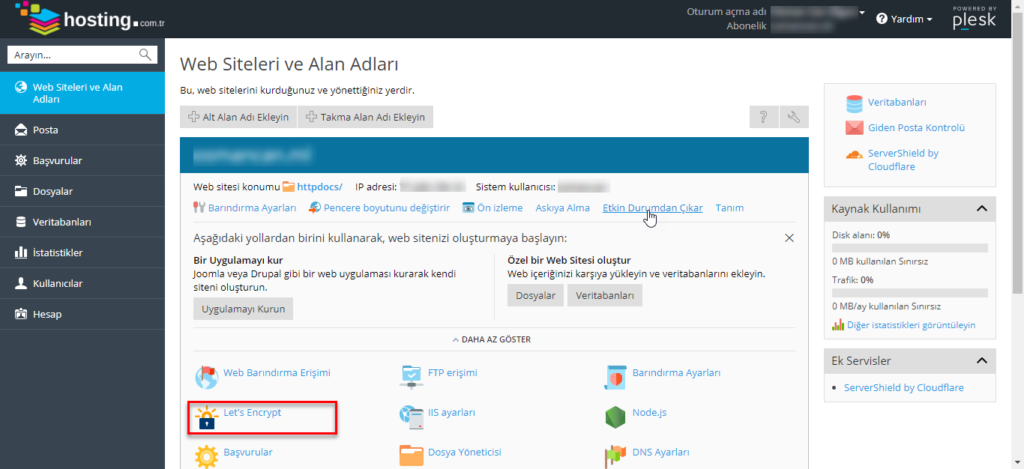Click DAHA AZ GÖSTER to collapse tools
The image size is (1024, 469).
(x=491, y=340)
